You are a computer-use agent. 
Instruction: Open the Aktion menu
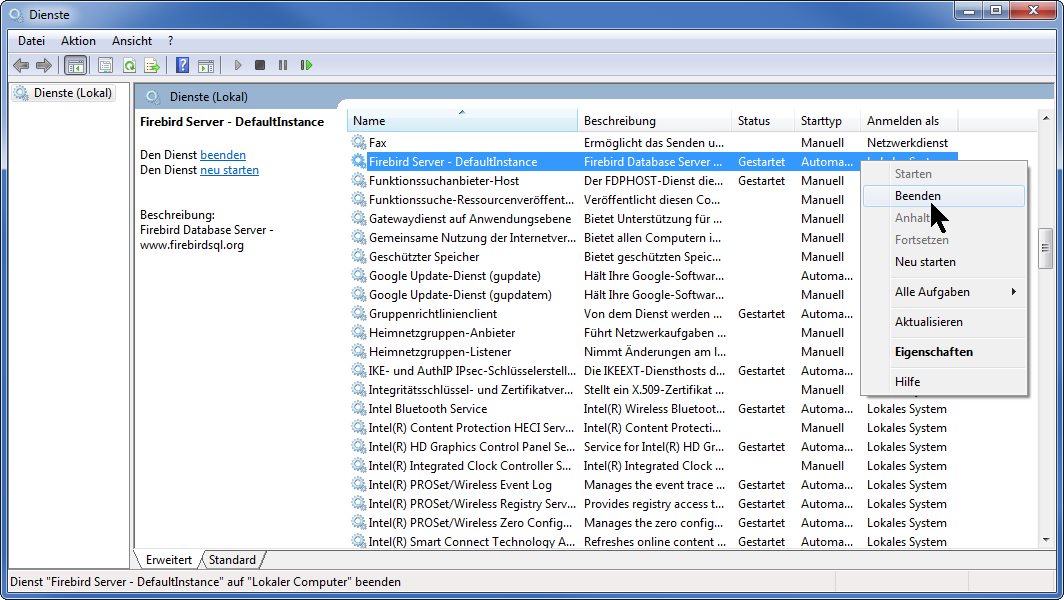click(78, 41)
